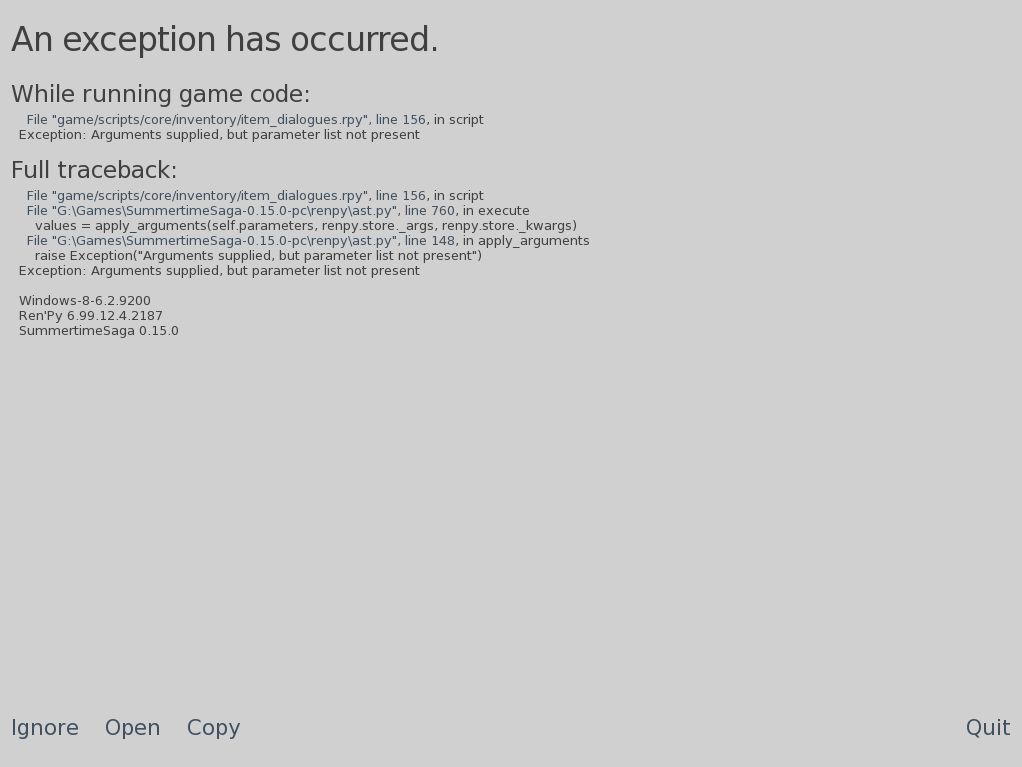Click the final exception message in full traceback

(x=219, y=271)
